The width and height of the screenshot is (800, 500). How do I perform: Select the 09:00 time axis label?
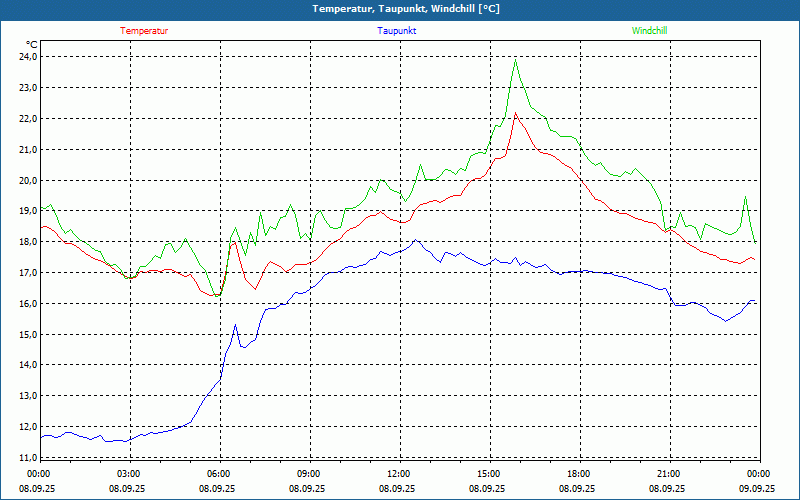click(308, 474)
